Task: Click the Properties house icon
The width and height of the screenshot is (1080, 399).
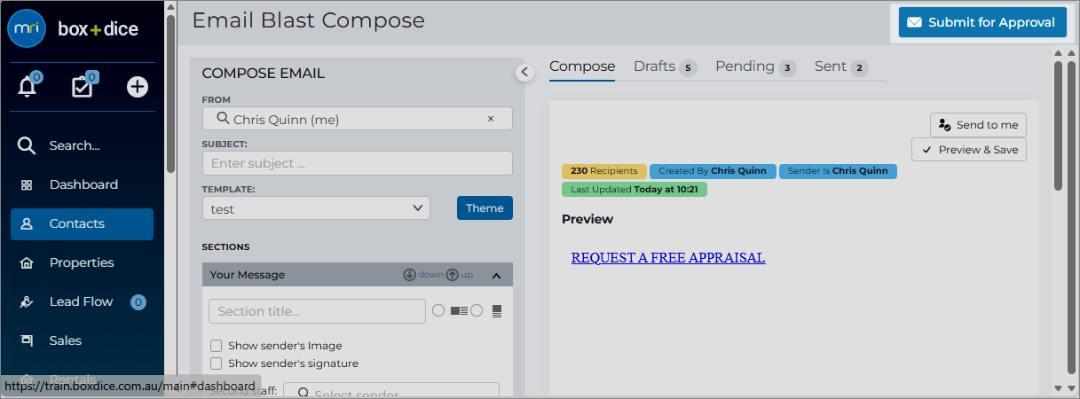Action: point(26,263)
